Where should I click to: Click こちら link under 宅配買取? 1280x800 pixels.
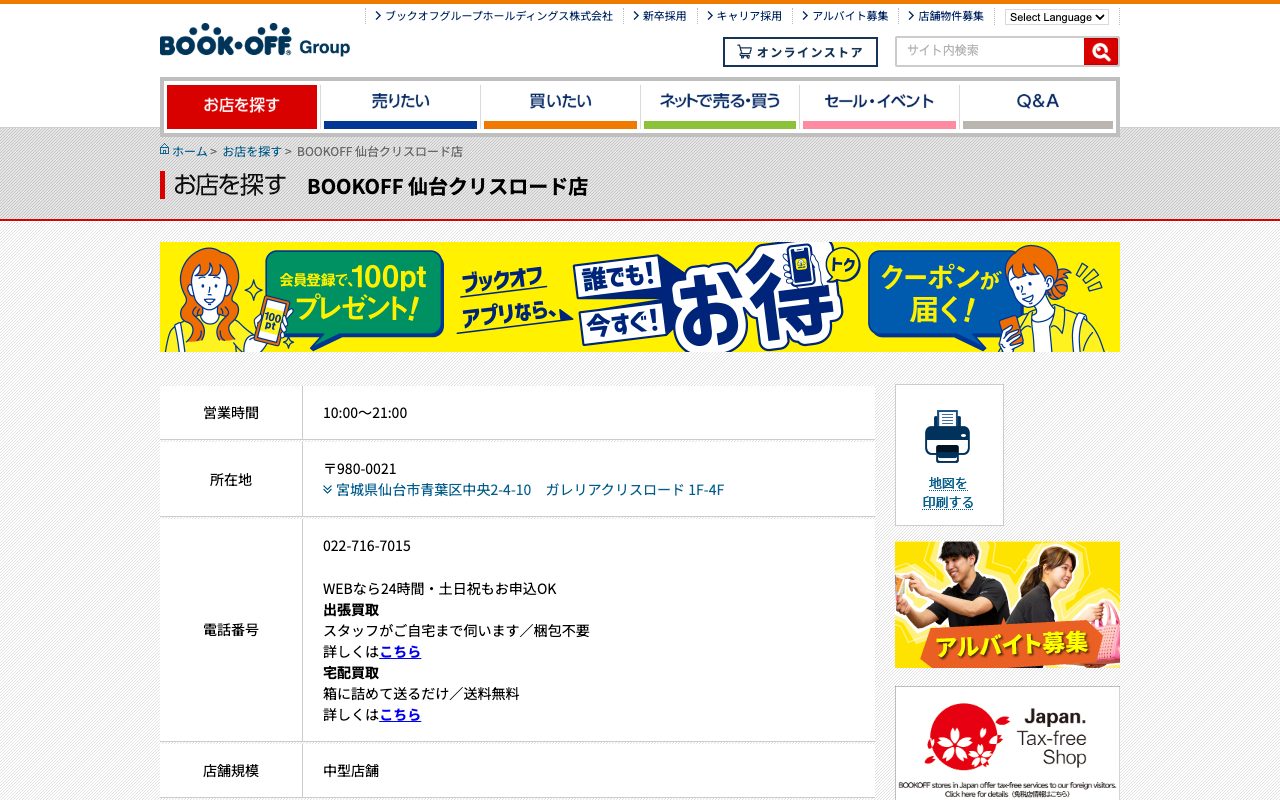tap(400, 714)
